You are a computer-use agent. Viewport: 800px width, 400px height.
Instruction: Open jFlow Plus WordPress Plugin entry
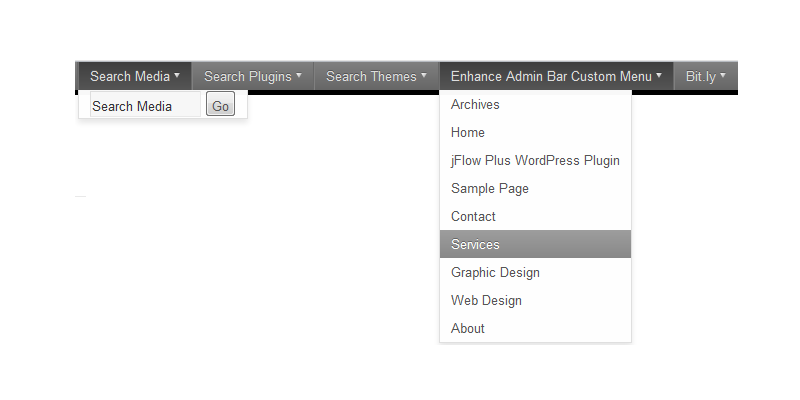[535, 160]
